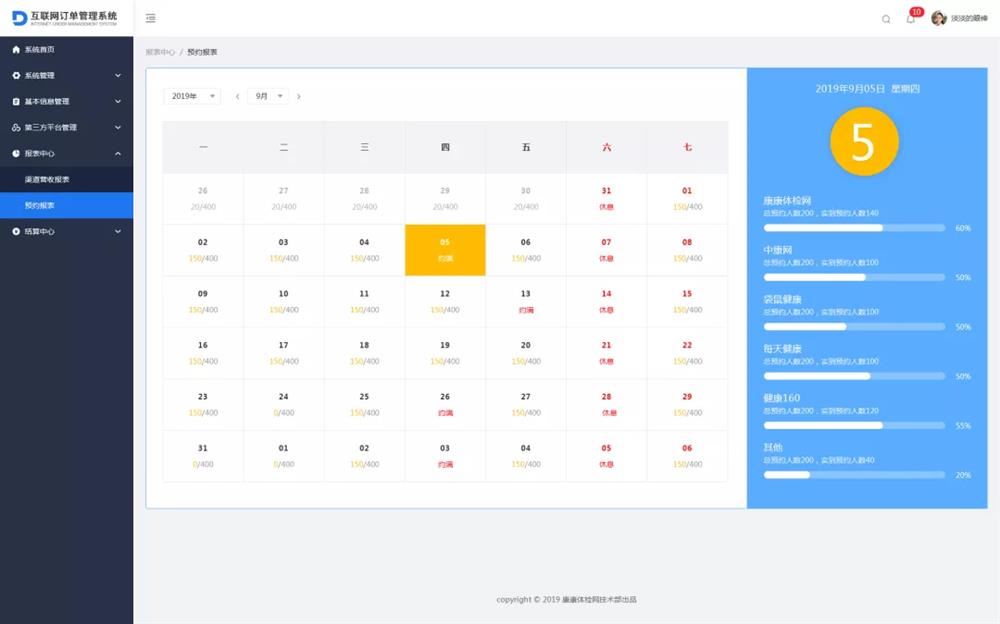Select calendar date 12 cell
The height and width of the screenshot is (624, 1000).
click(x=445, y=301)
